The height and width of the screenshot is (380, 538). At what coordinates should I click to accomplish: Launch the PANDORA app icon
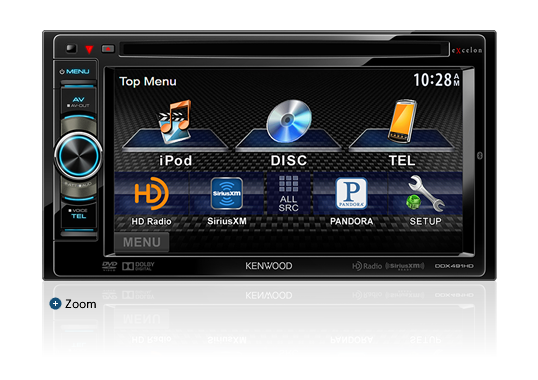351,194
